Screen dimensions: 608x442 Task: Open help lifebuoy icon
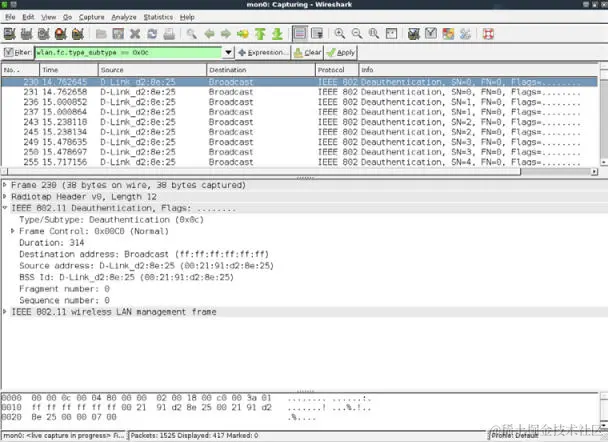[x=488, y=34]
